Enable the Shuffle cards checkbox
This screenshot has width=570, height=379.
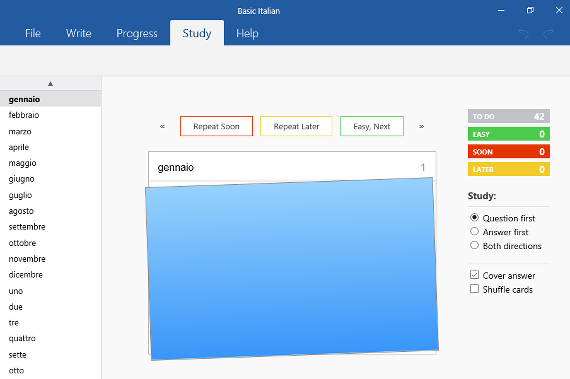[474, 289]
